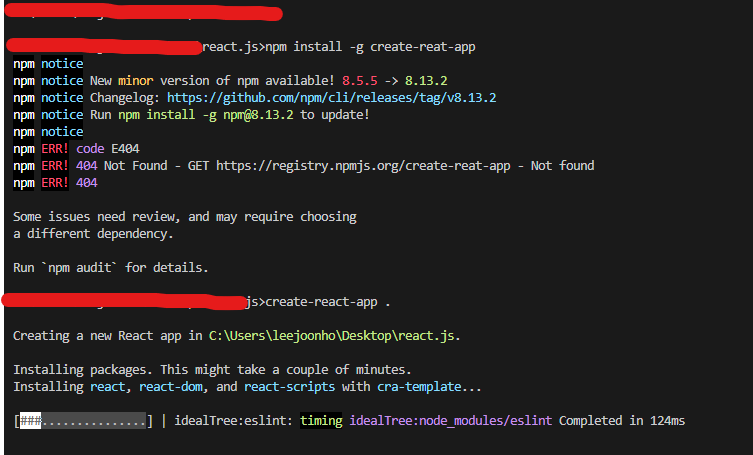Image resolution: width=753 pixels, height=455 pixels.
Task: Click the registry.npmjs.org create-reat-app URL
Action: (x=363, y=166)
